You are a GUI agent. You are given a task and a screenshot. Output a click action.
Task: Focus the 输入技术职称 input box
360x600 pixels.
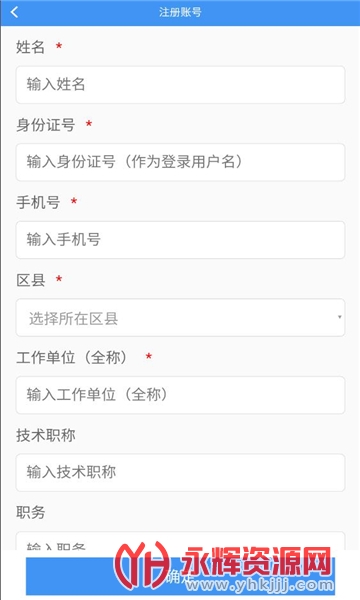click(180, 473)
